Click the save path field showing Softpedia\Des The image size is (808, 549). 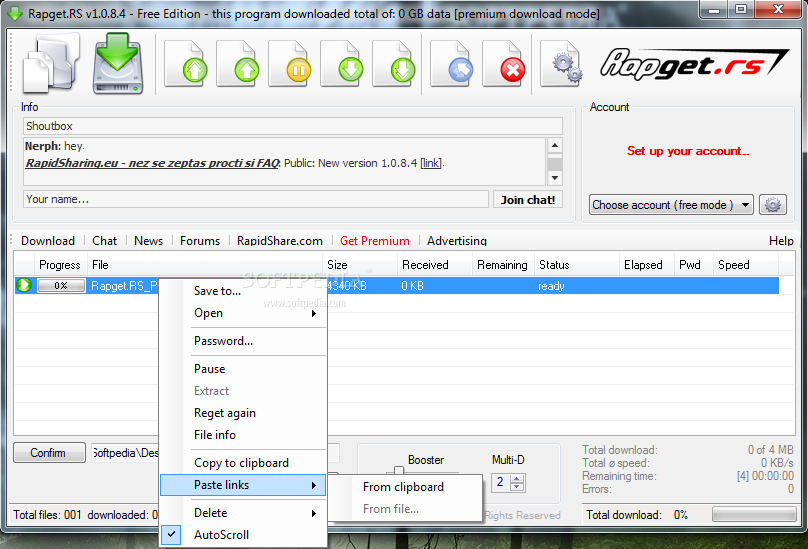[125, 453]
